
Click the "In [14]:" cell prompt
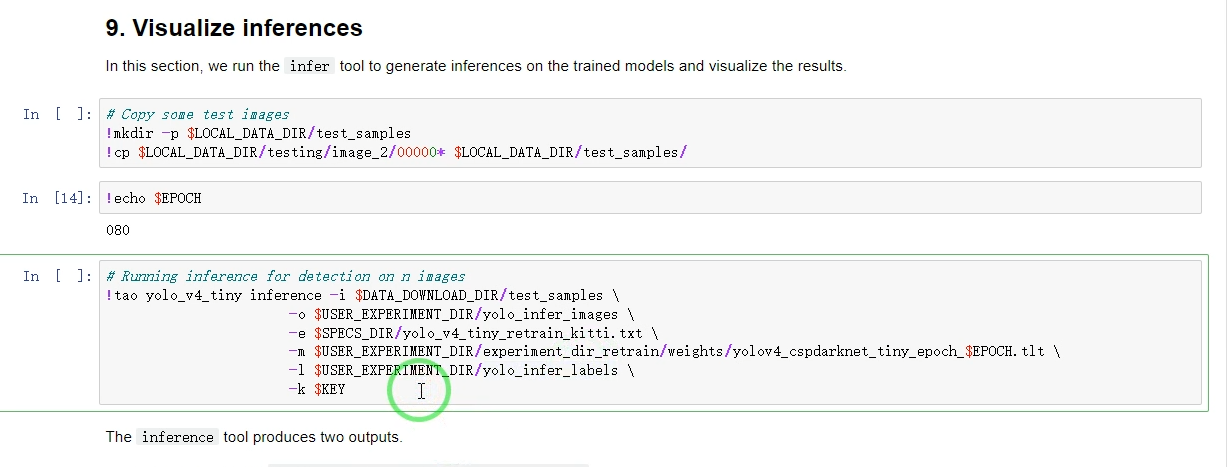(59, 198)
